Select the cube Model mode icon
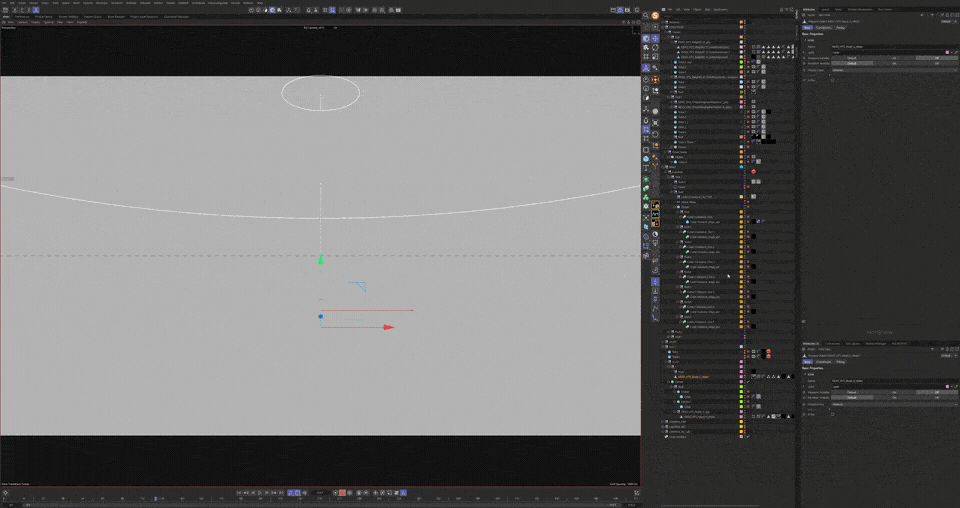 (646, 38)
